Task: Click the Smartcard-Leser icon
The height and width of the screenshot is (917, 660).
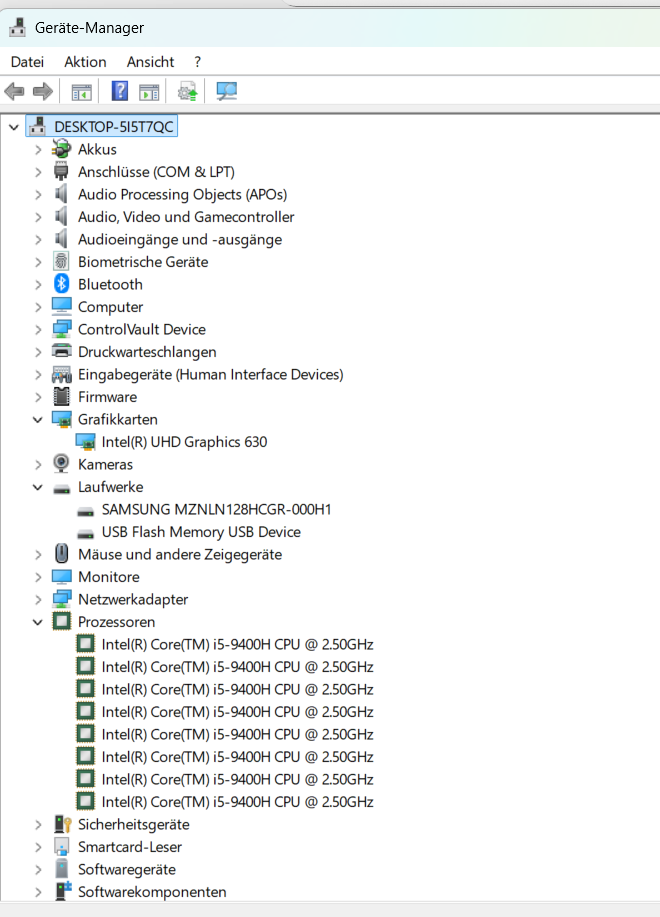Action: tap(61, 847)
